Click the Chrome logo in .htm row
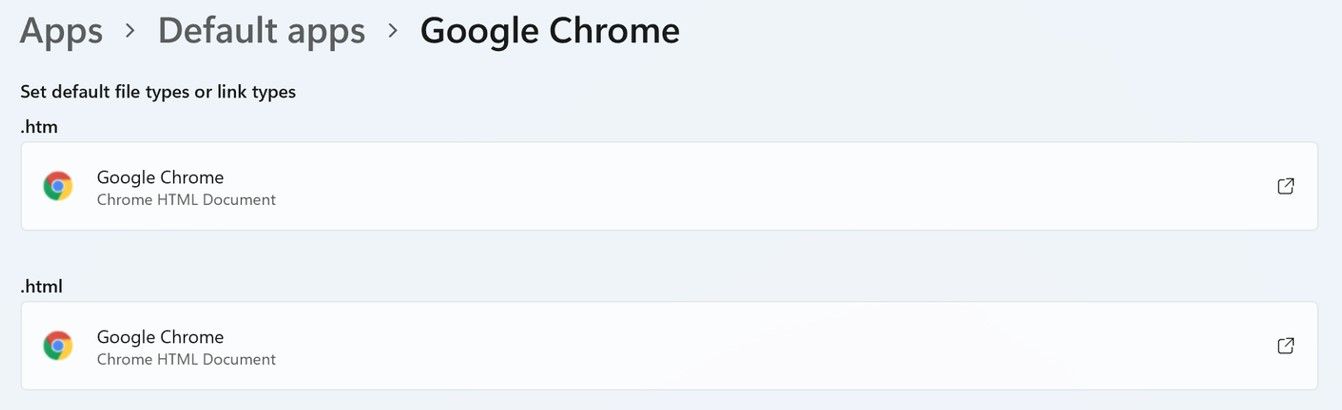1342x410 pixels. 58,186
